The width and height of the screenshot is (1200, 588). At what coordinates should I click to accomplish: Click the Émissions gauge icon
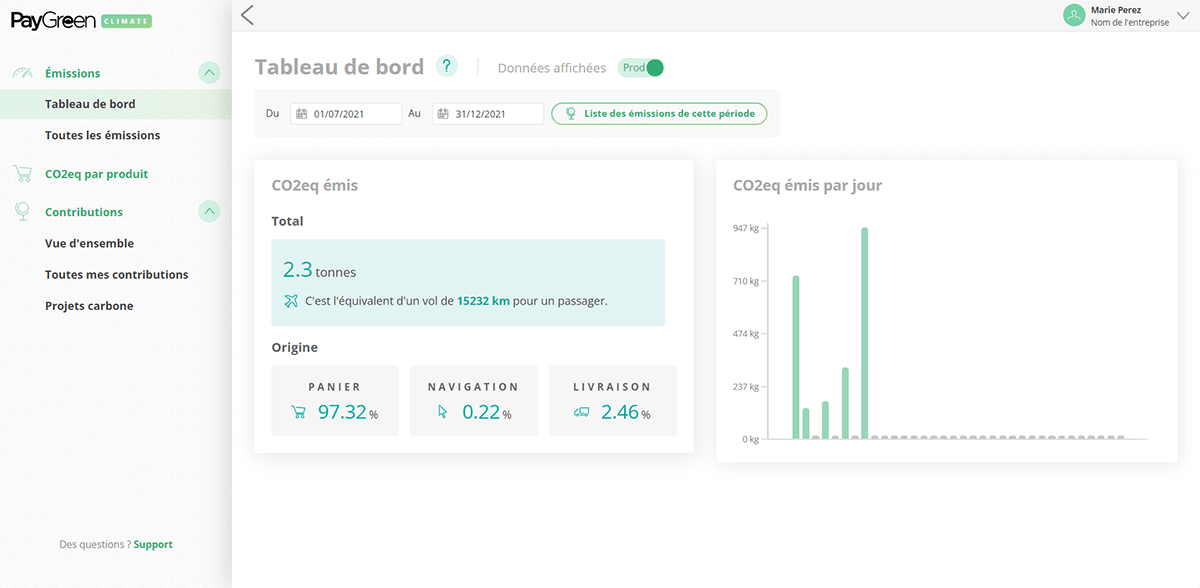pyautogui.click(x=23, y=73)
